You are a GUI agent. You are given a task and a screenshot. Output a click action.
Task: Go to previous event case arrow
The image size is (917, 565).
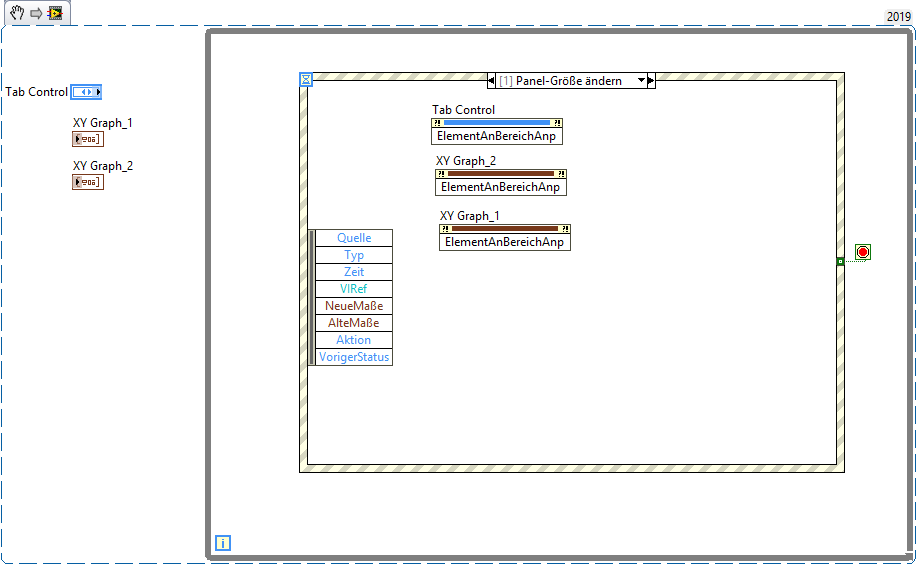coord(491,81)
